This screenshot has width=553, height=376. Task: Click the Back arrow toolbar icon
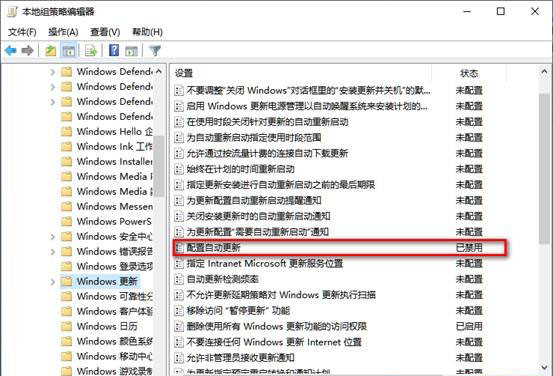11,51
